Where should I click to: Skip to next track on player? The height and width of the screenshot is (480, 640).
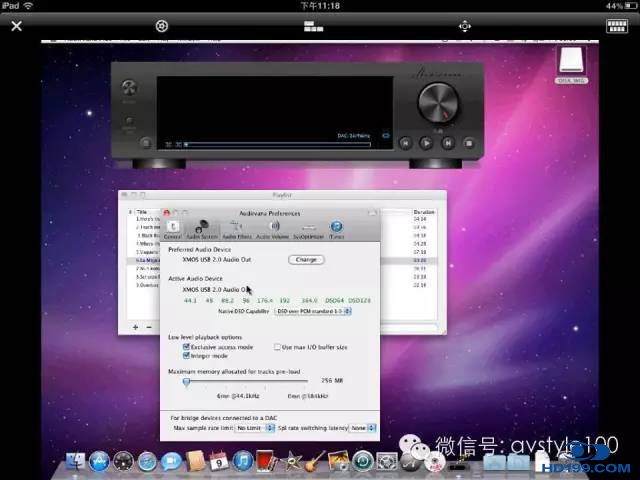pos(448,143)
